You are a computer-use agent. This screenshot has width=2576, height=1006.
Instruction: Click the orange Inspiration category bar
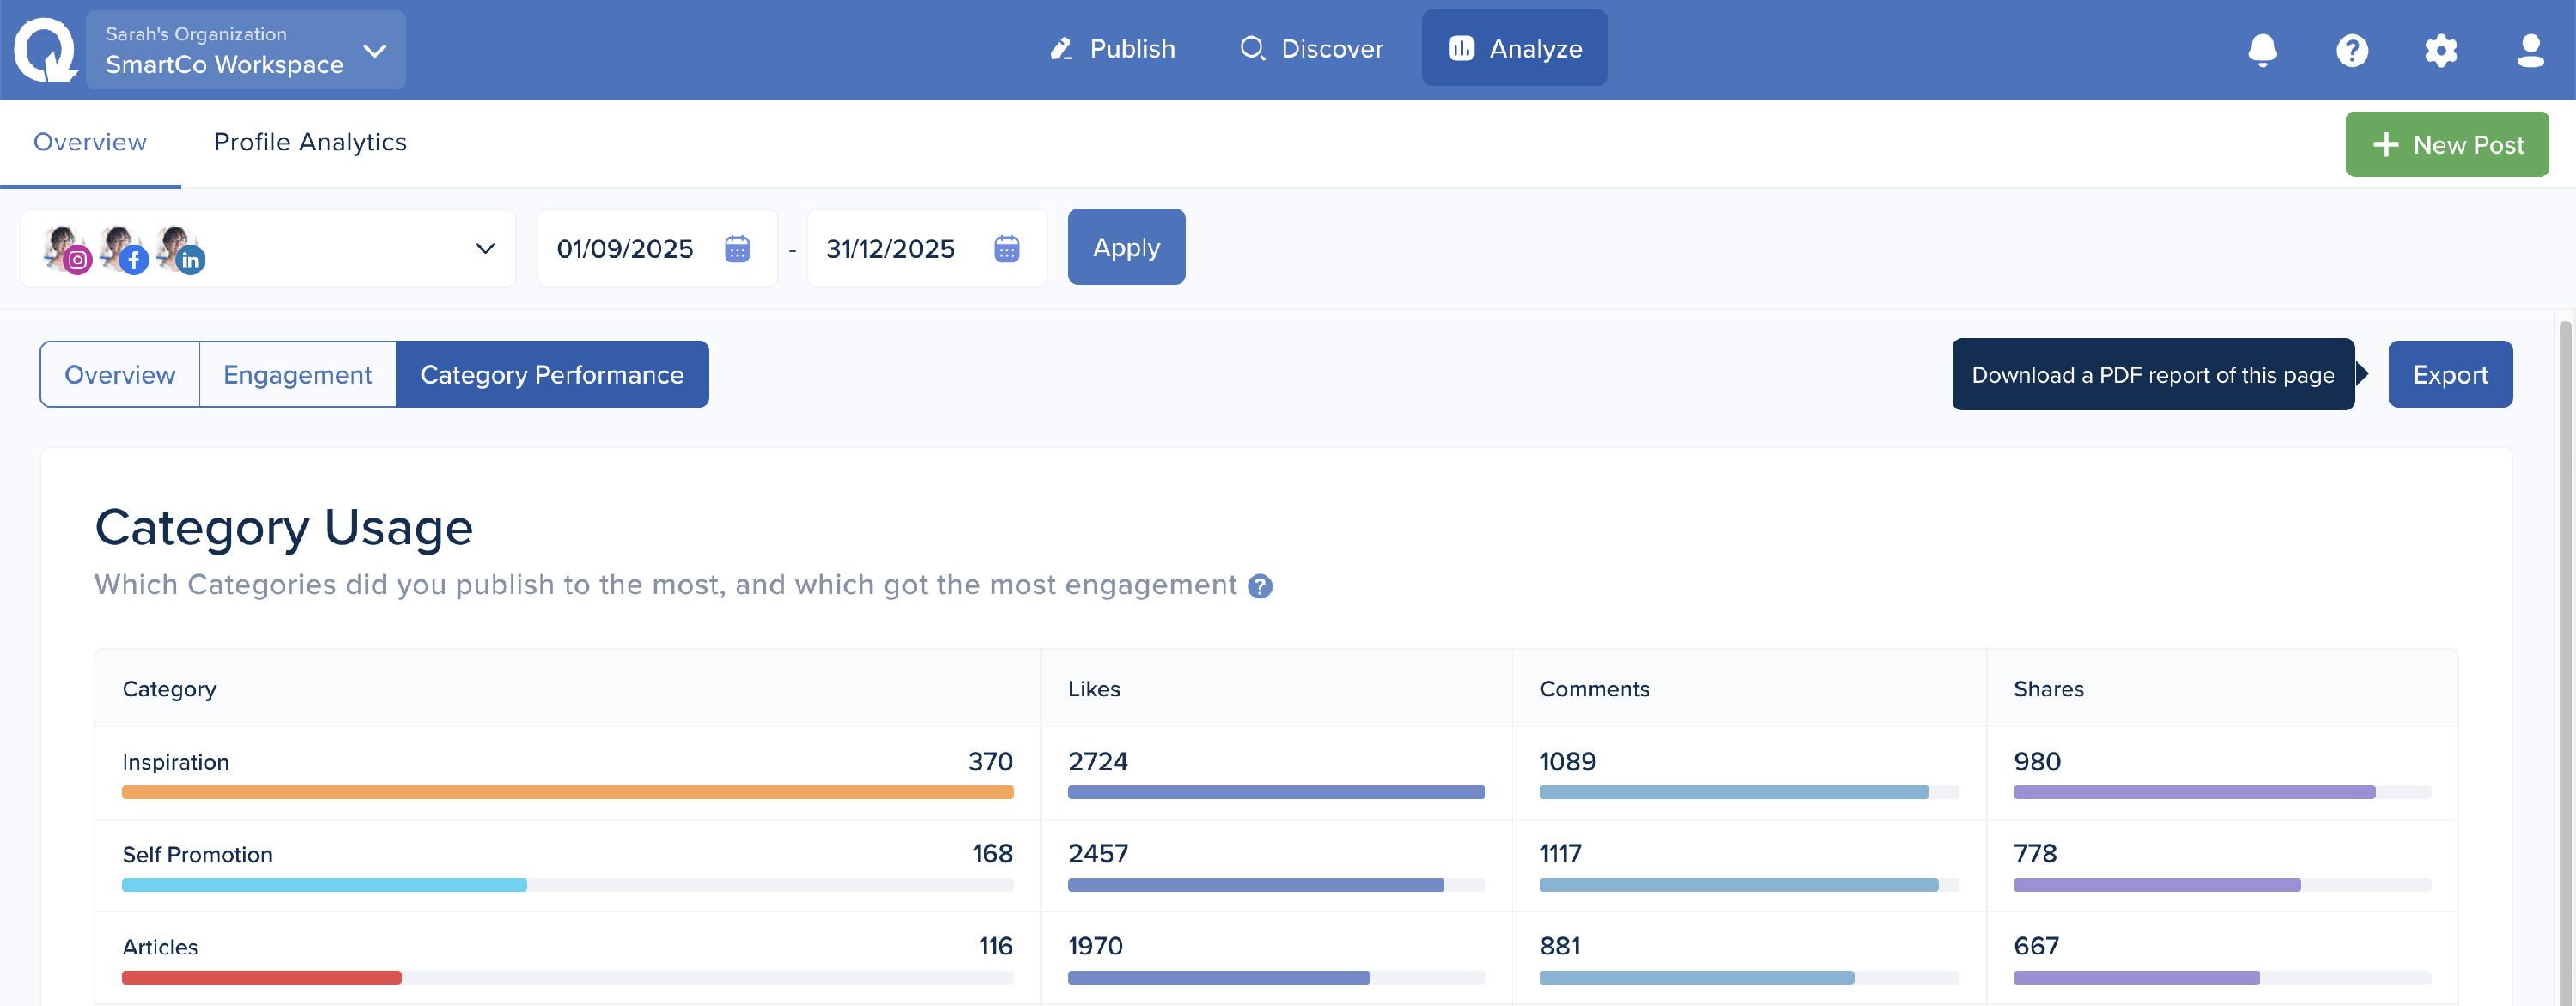567,792
